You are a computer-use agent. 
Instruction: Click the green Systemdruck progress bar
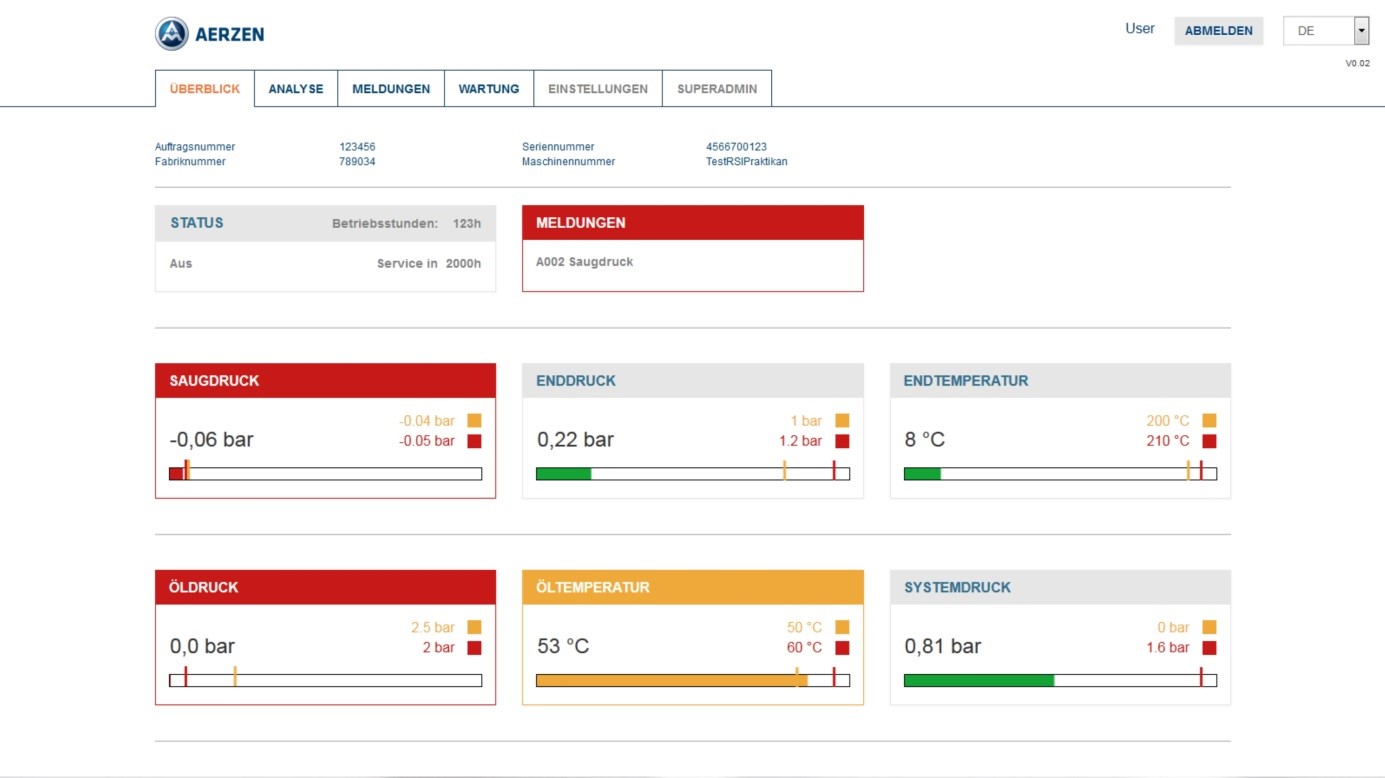point(980,679)
